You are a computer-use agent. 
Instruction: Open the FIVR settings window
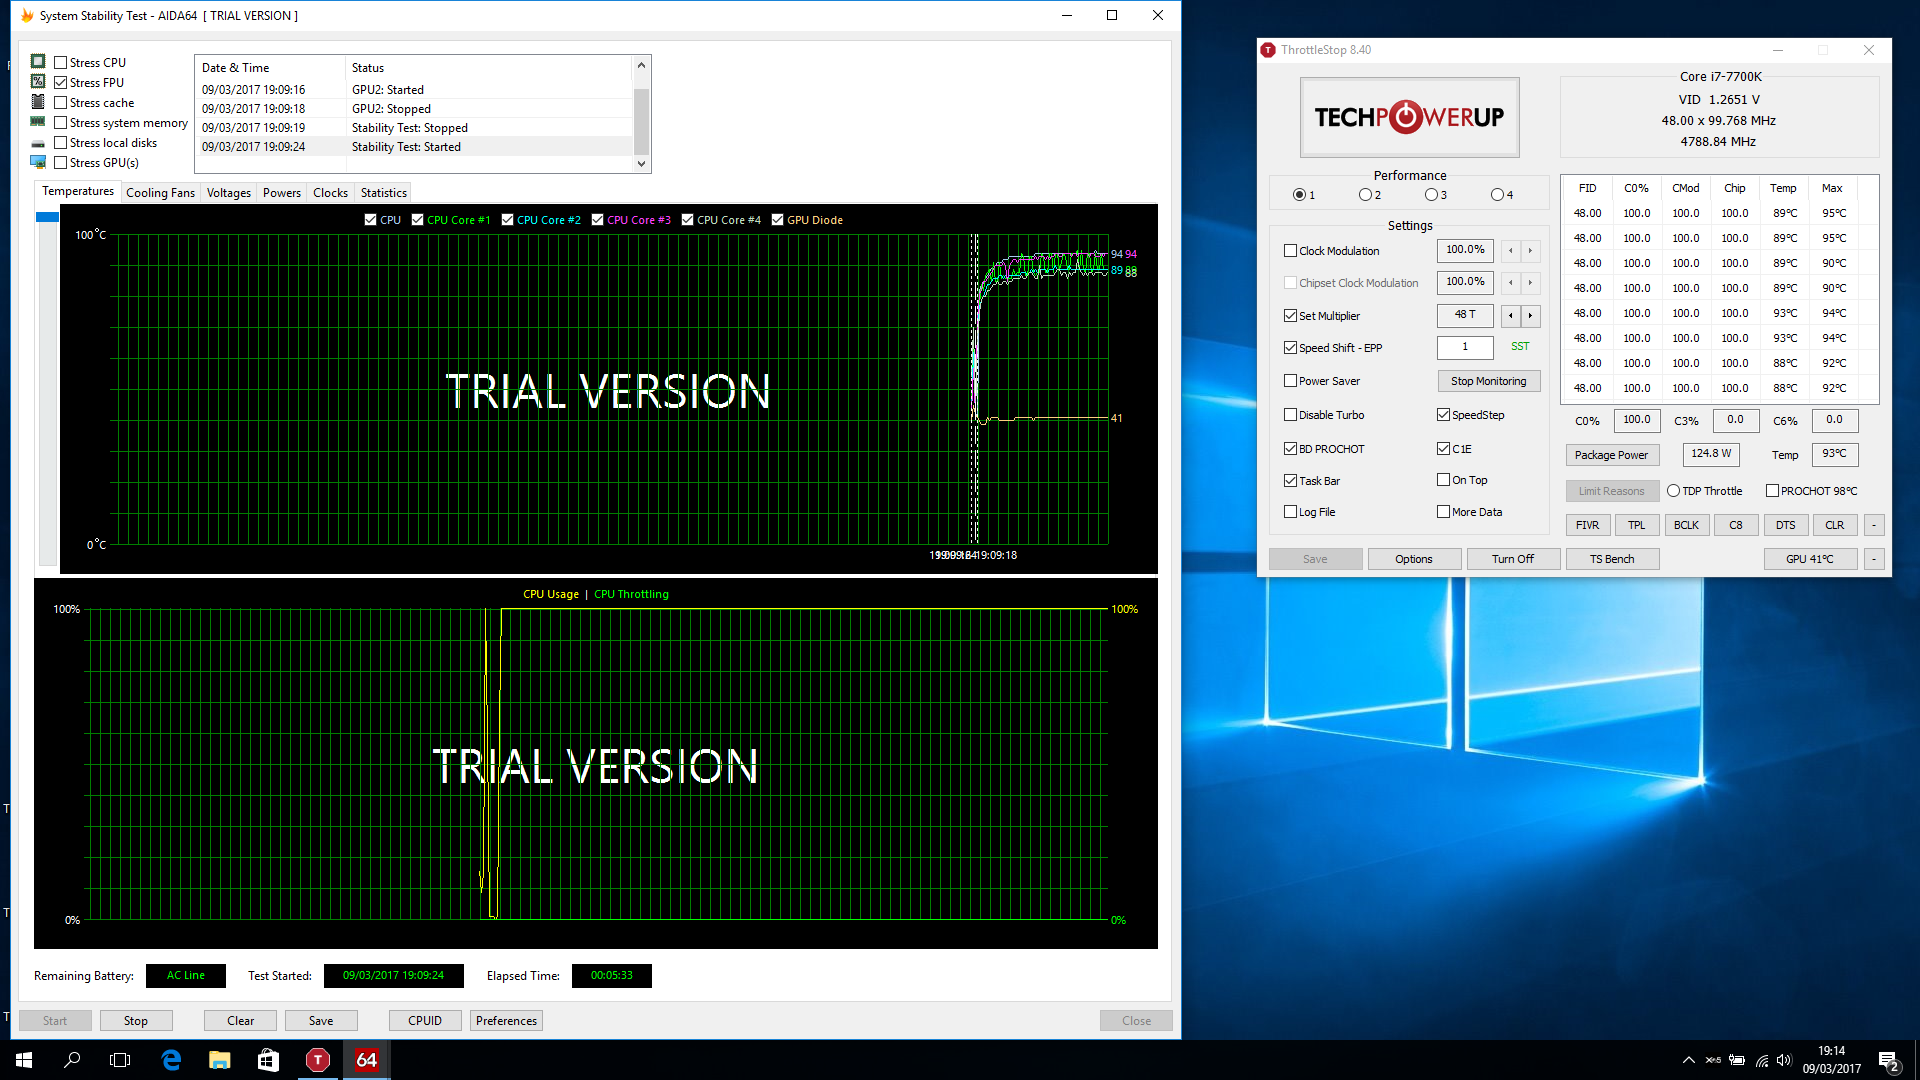point(1587,525)
